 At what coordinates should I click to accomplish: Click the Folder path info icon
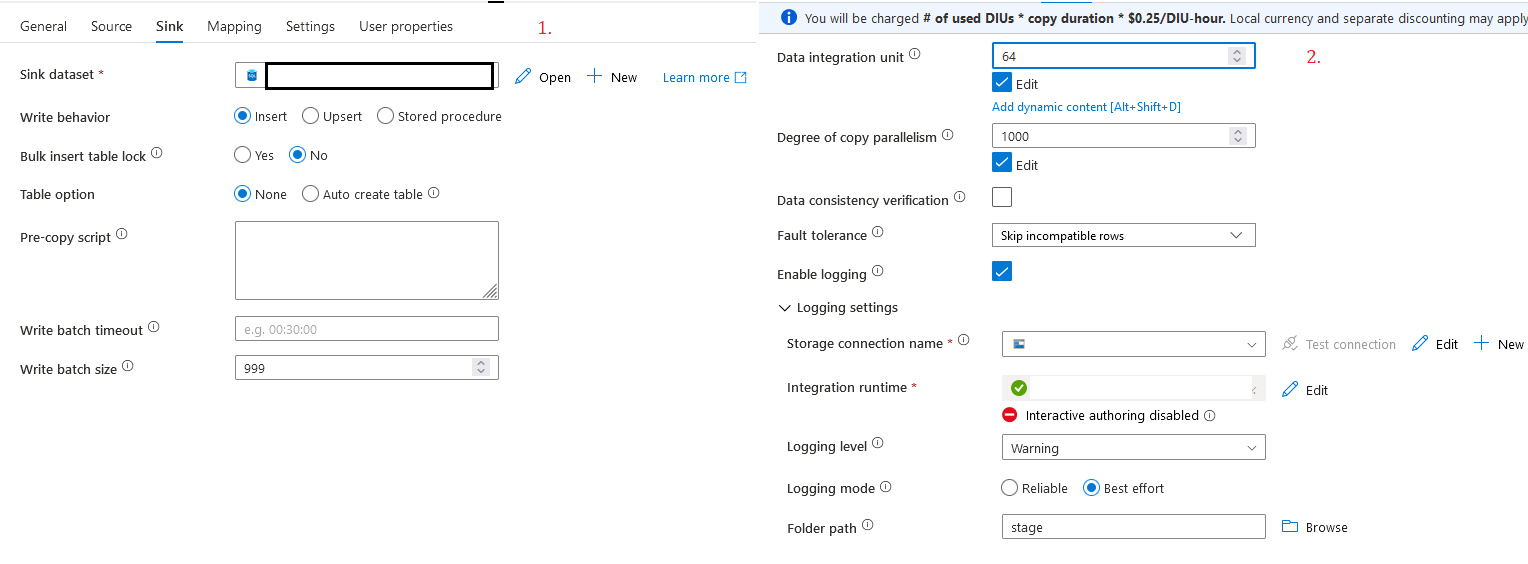pos(868,524)
